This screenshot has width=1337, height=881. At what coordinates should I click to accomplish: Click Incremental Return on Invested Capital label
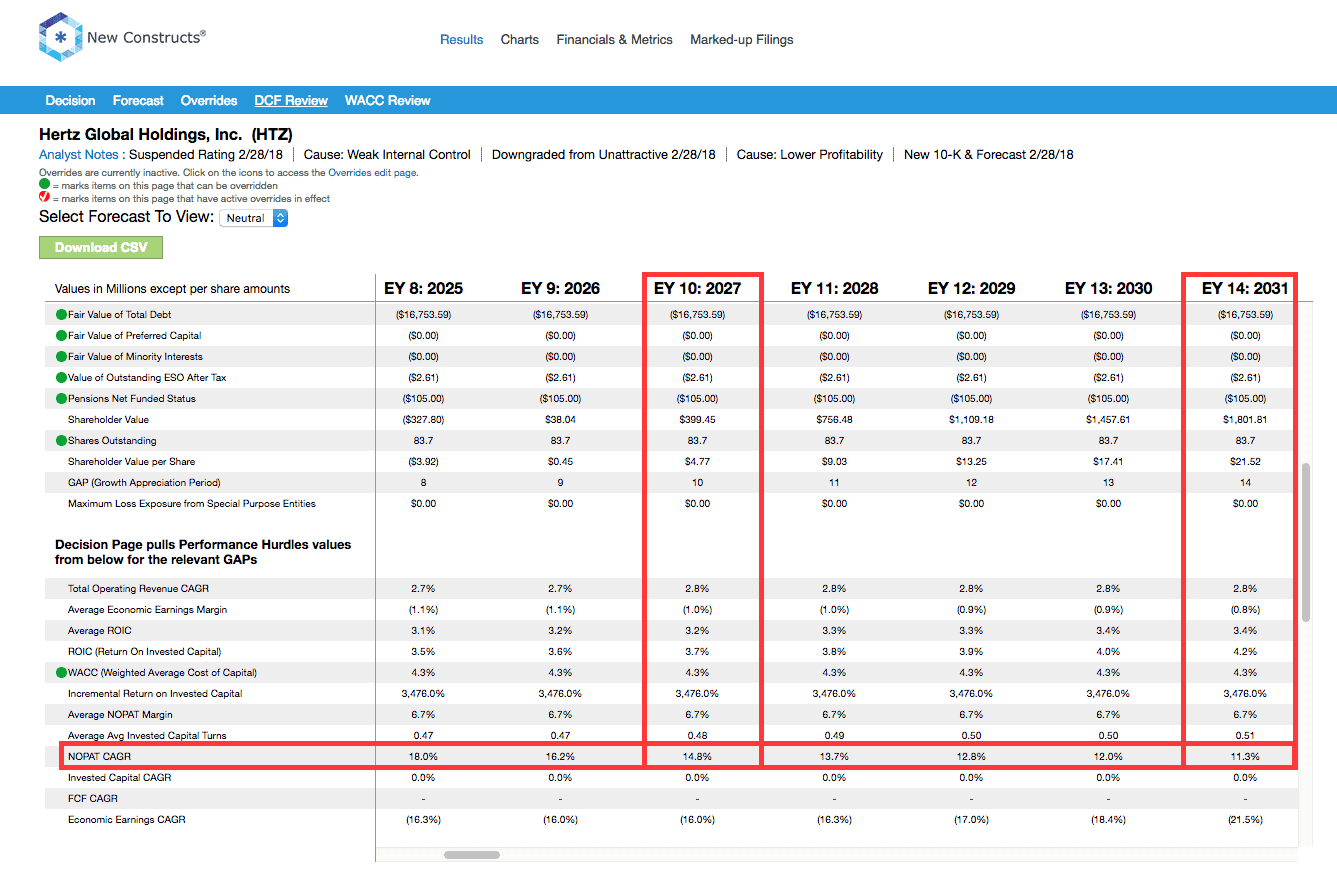155,694
